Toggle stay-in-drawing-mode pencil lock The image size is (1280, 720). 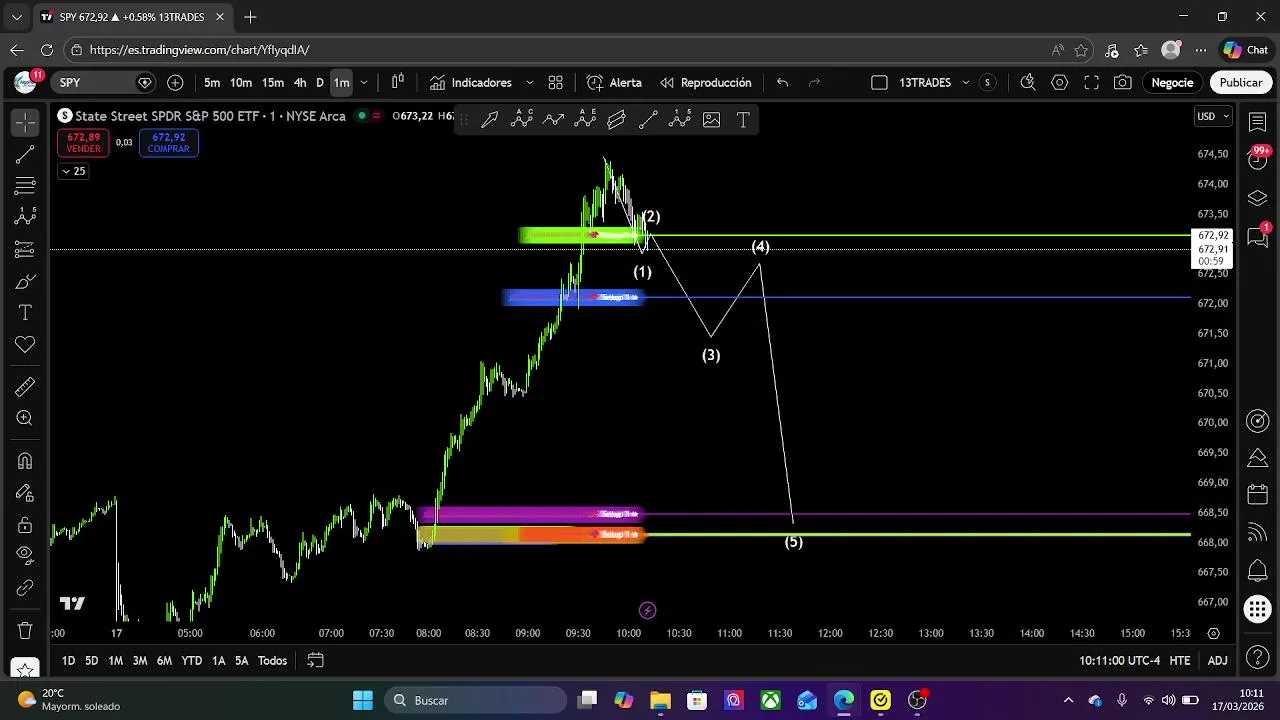(x=25, y=493)
